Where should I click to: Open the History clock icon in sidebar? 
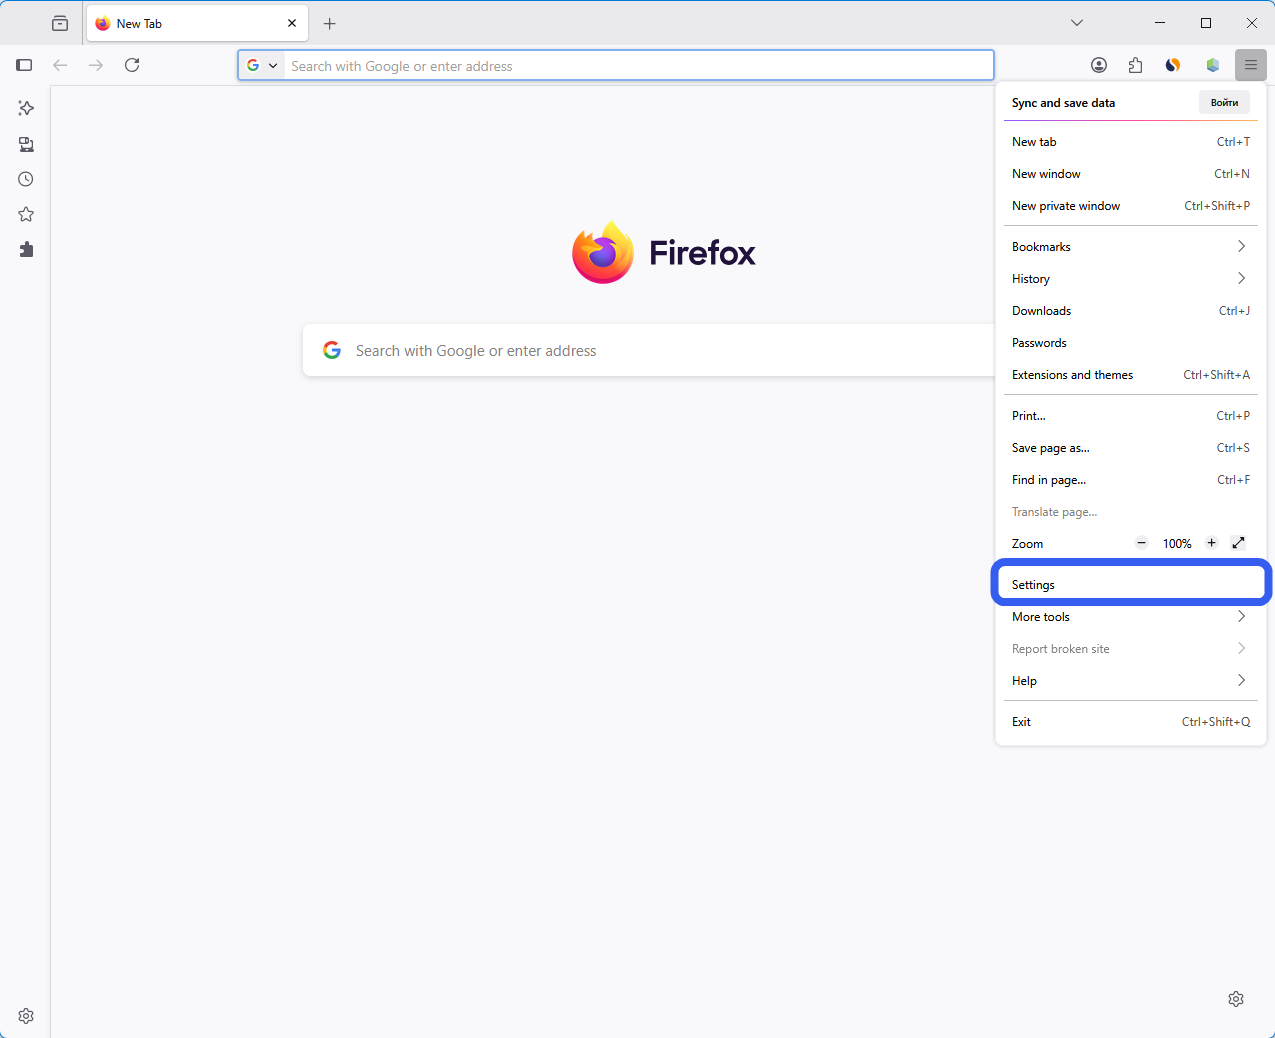[26, 179]
